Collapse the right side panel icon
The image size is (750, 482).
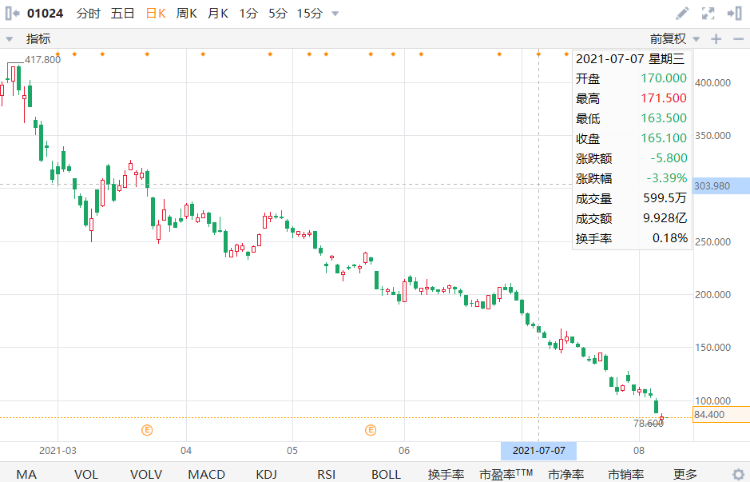[x=734, y=13]
